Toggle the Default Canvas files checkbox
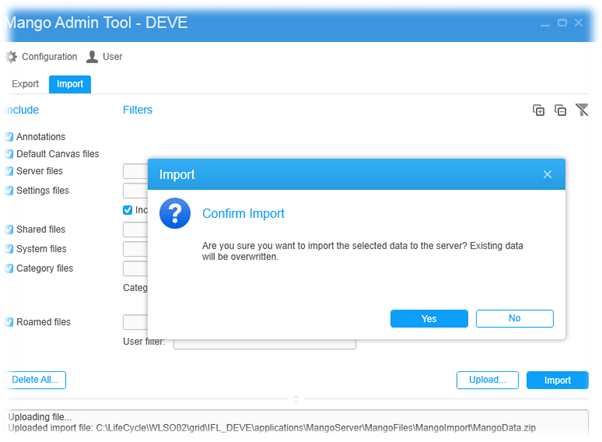Screen dimensions: 602x442 [9, 154]
